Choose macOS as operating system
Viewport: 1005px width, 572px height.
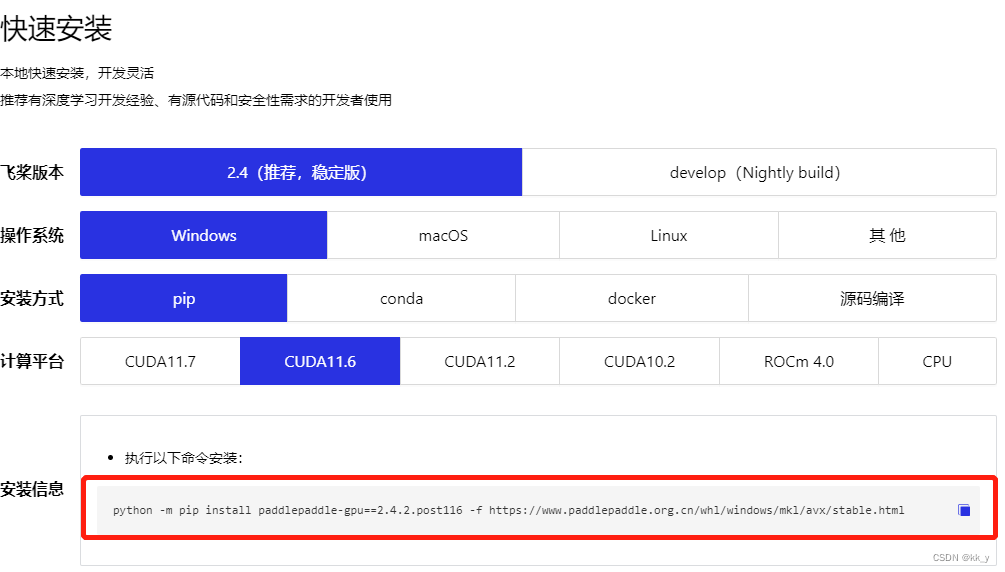(x=443, y=235)
